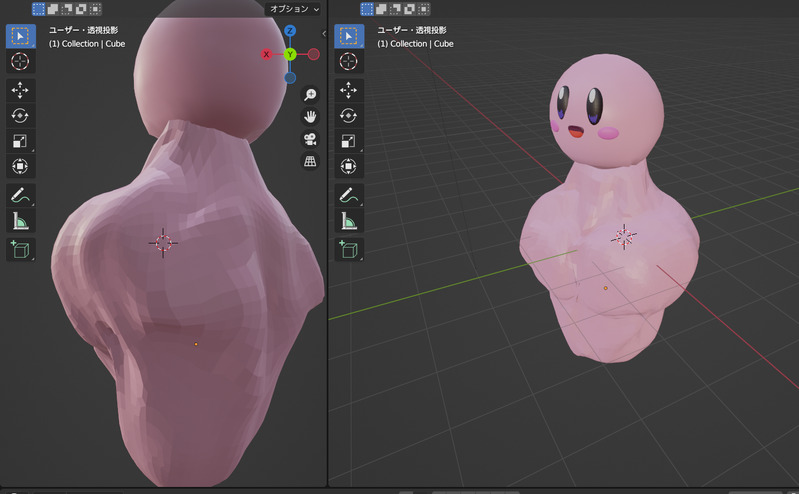Click the Kirby face head in right viewport

click(x=606, y=111)
